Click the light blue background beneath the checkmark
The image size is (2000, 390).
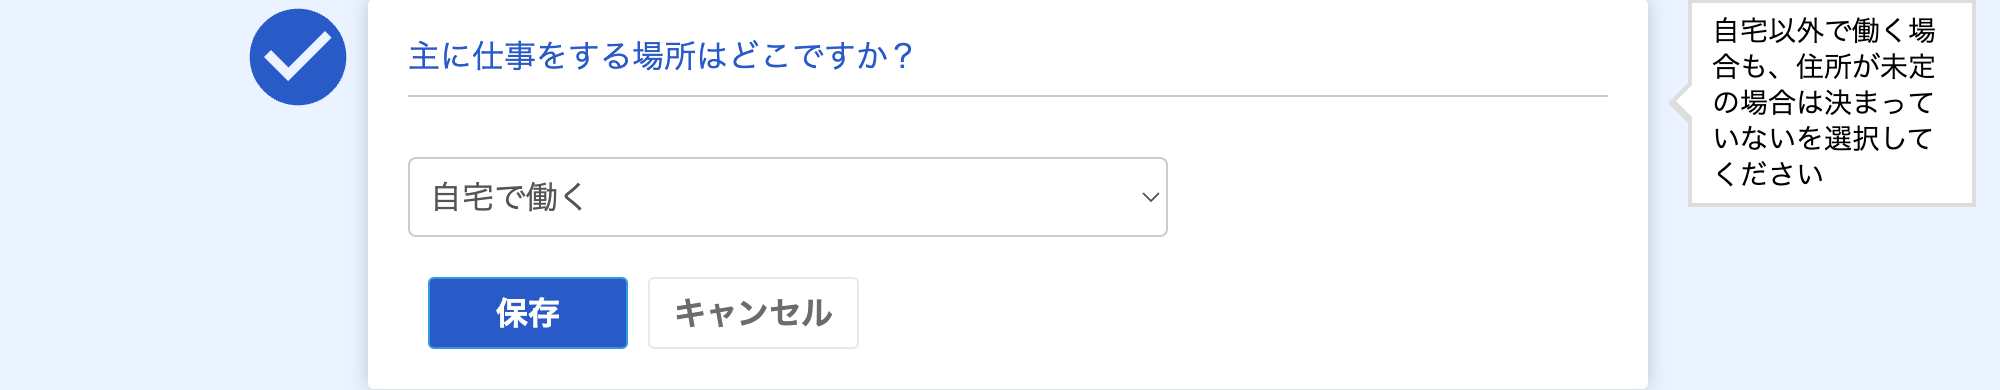298,250
